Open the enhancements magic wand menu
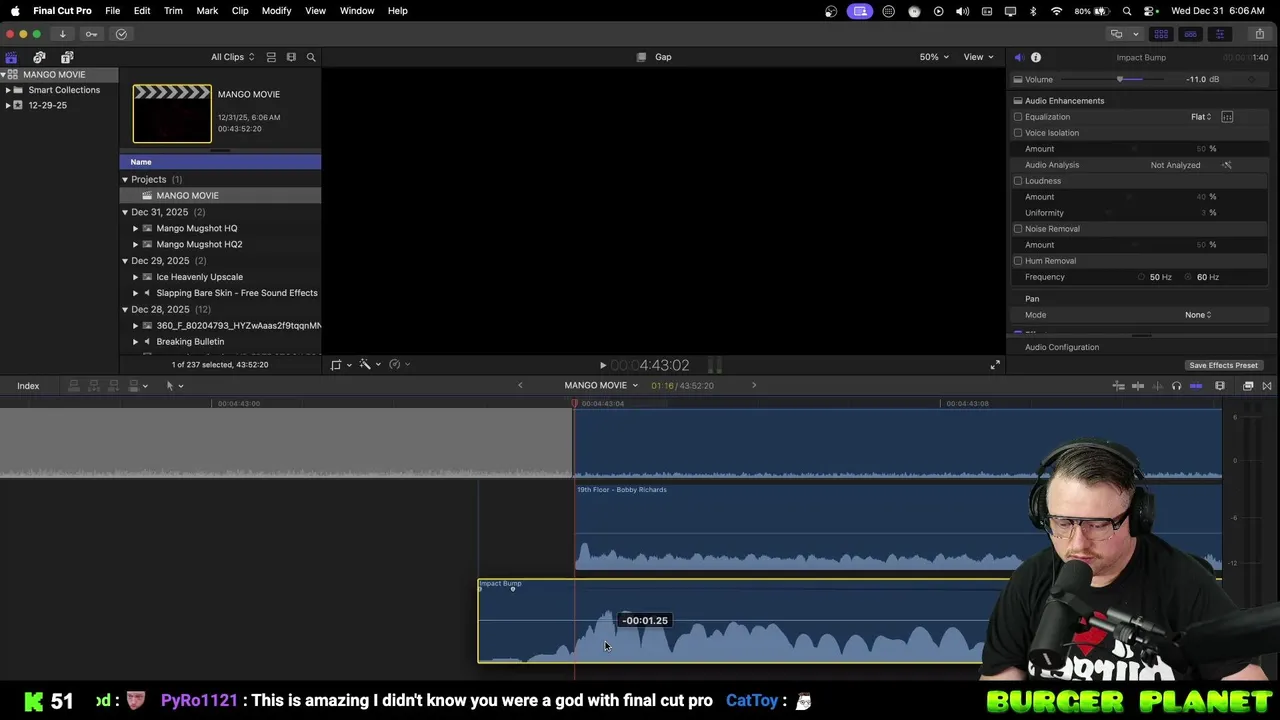 (368, 365)
